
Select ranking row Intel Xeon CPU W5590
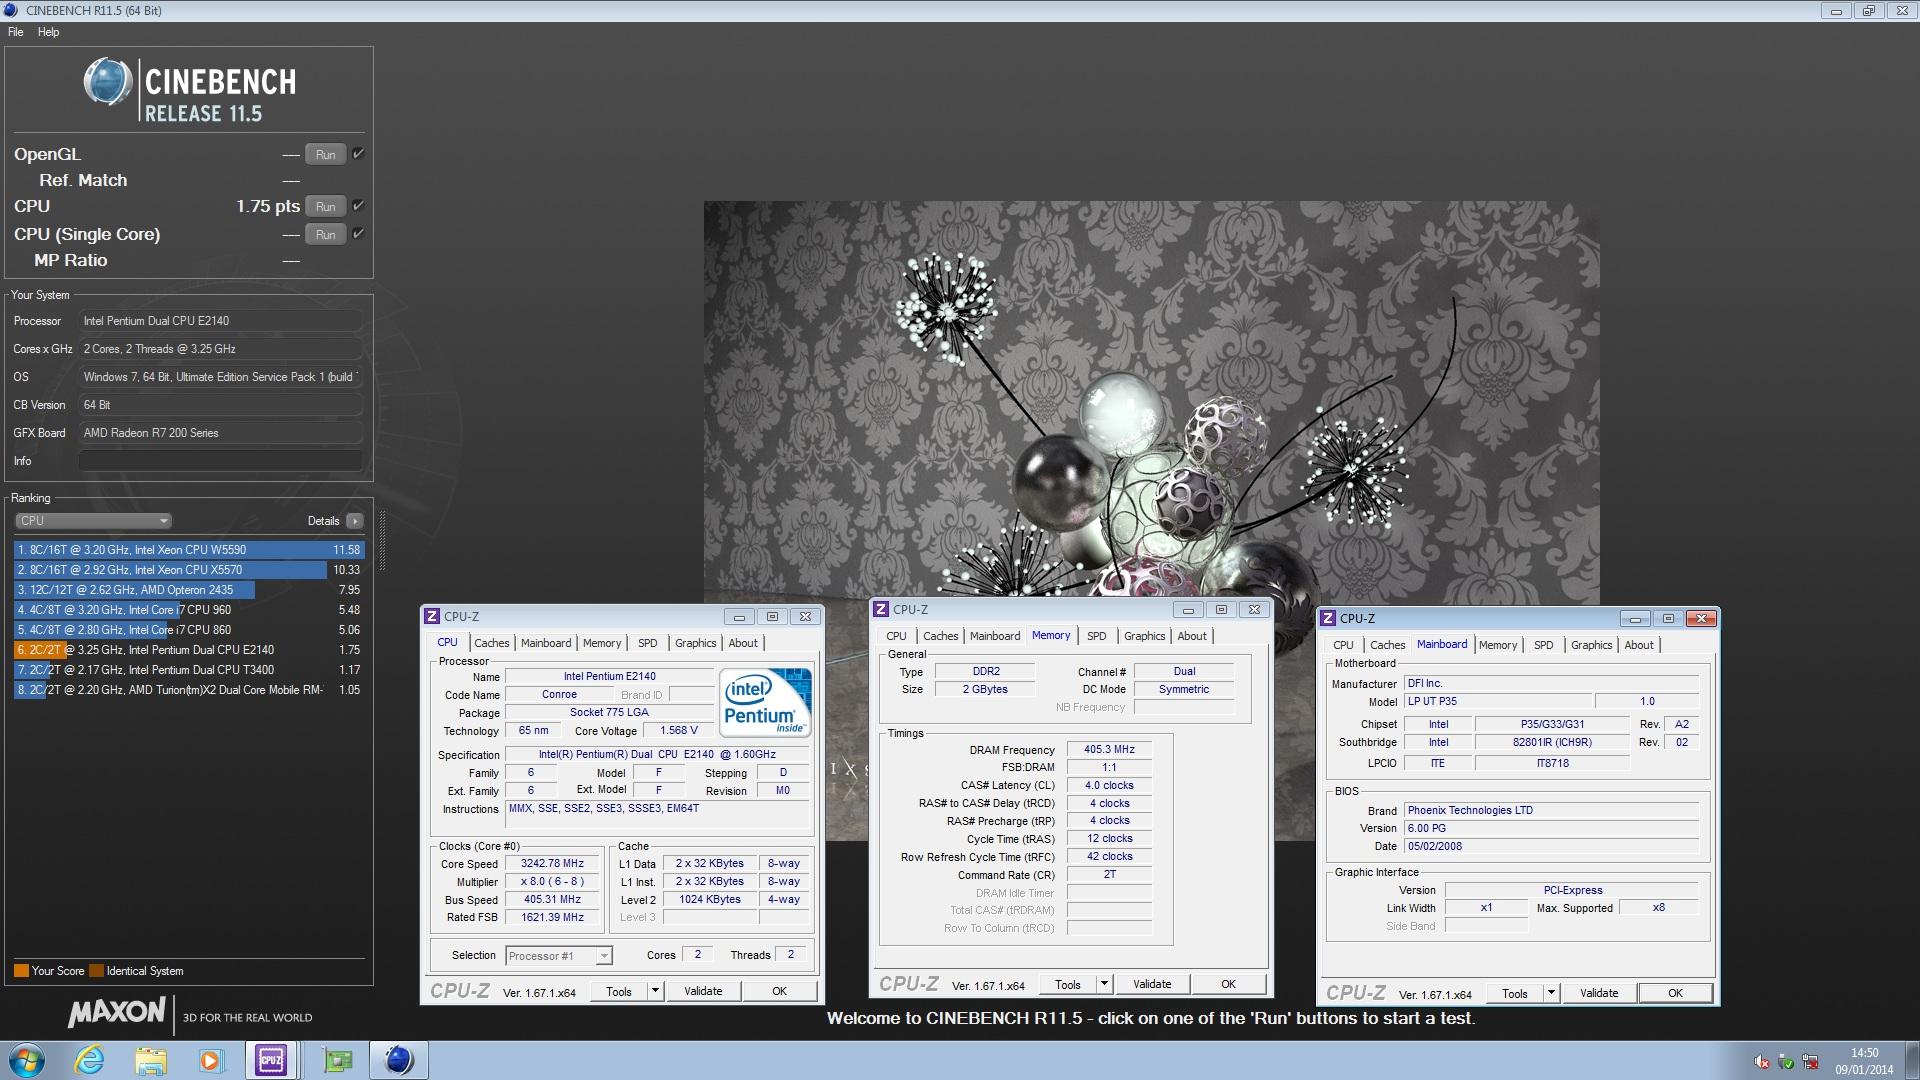pyautogui.click(x=189, y=550)
